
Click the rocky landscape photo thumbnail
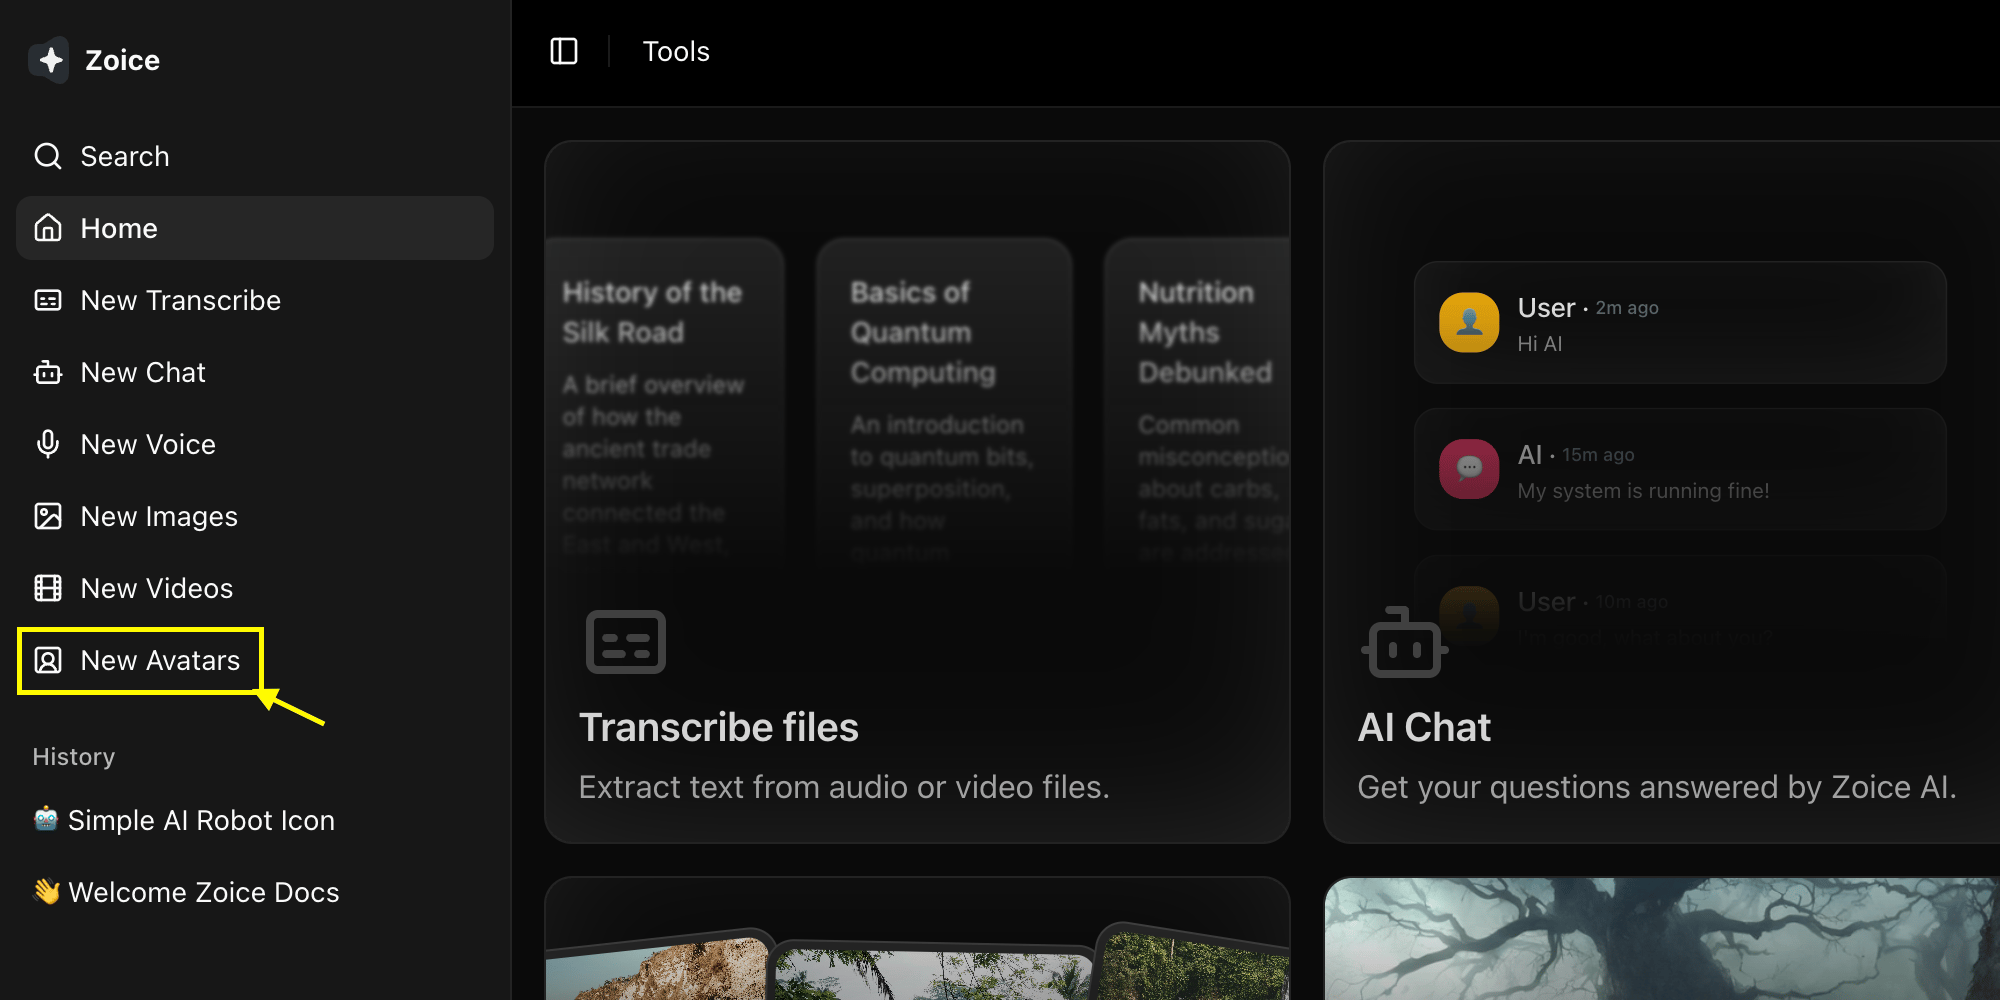(x=660, y=966)
